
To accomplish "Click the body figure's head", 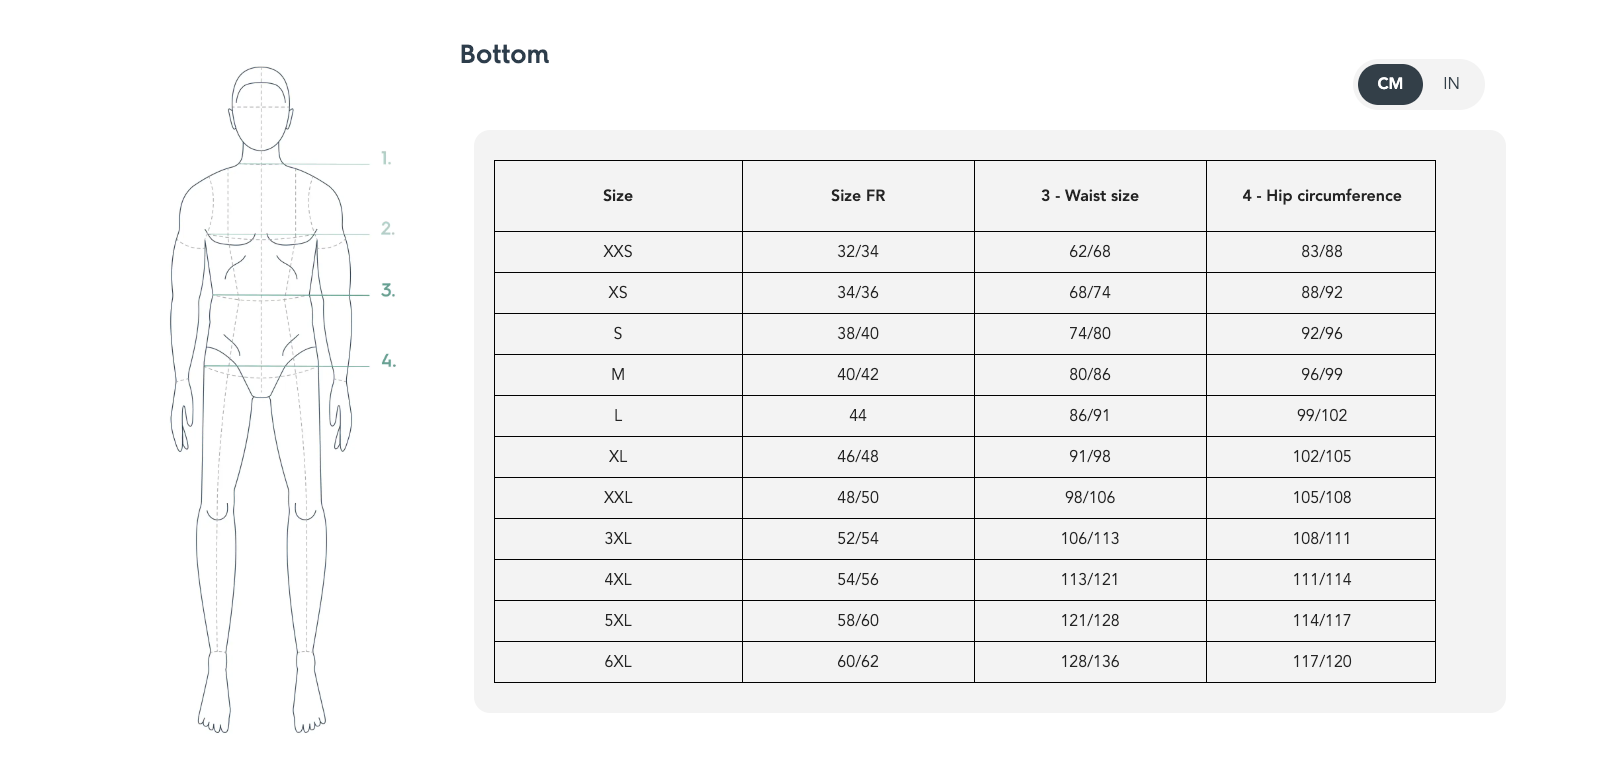I will (262, 112).
